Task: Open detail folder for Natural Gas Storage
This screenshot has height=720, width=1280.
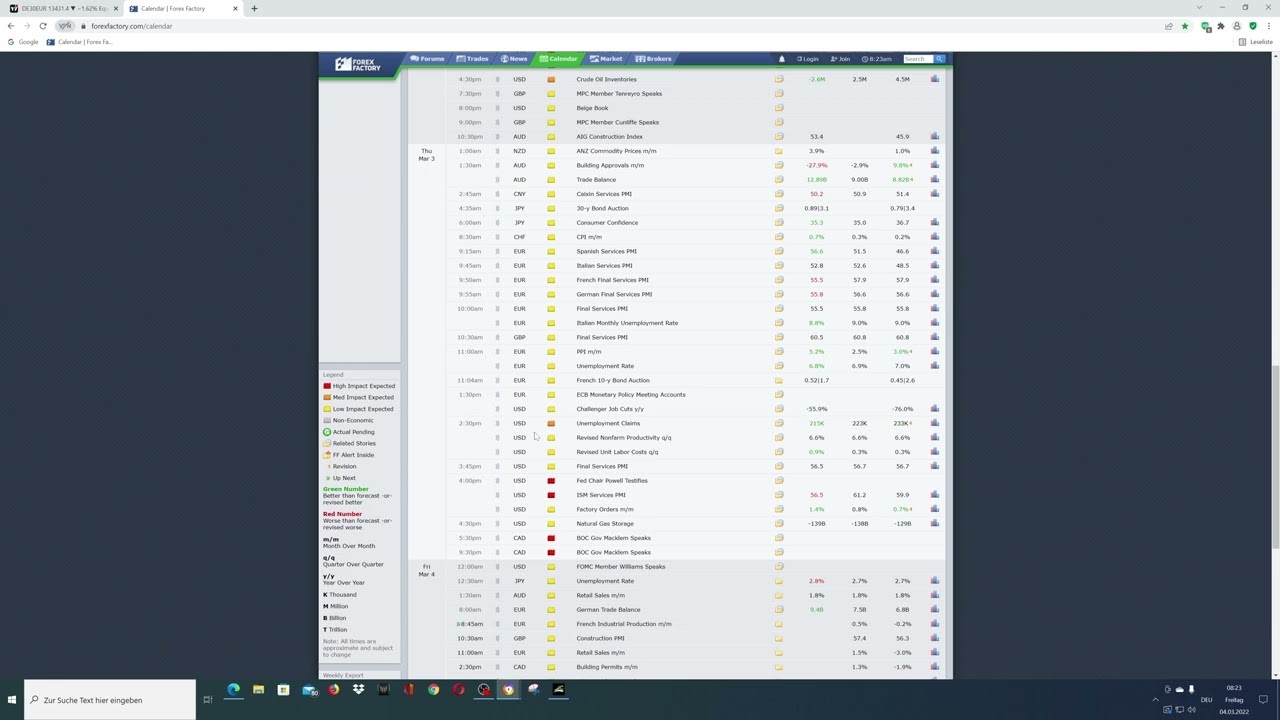Action: pos(779,523)
